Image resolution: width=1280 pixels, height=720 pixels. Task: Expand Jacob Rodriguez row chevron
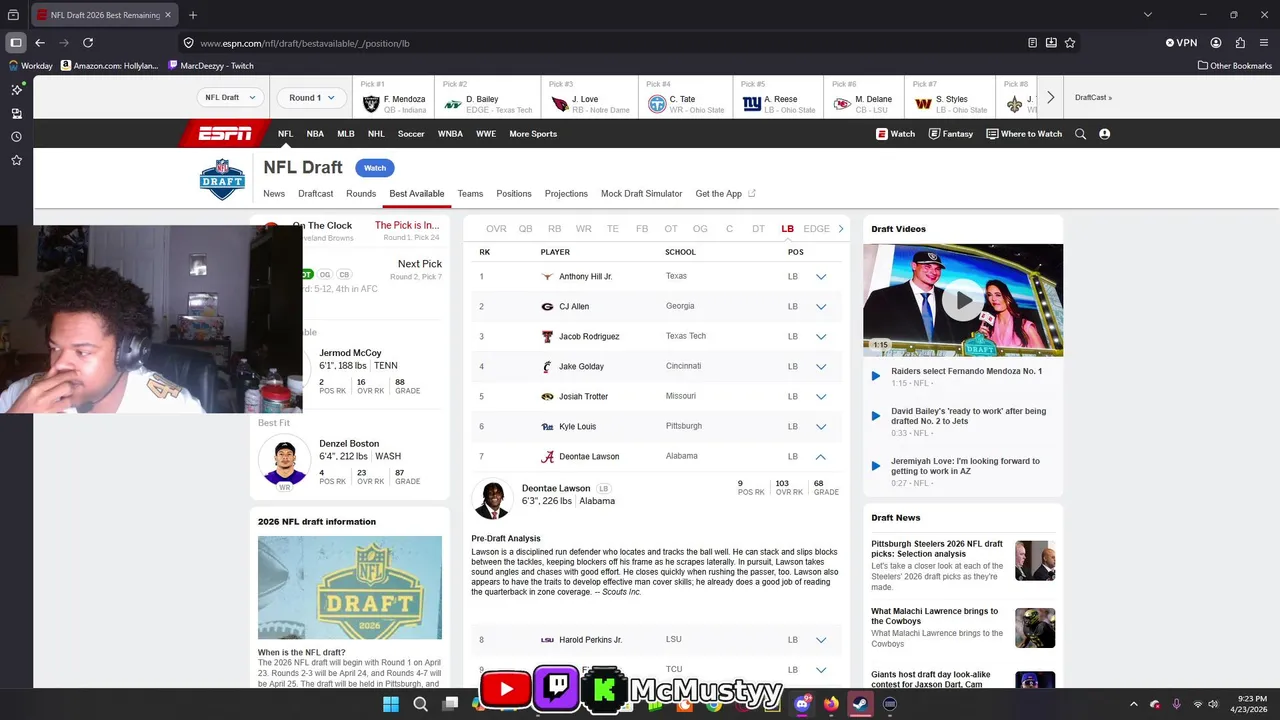821,337
